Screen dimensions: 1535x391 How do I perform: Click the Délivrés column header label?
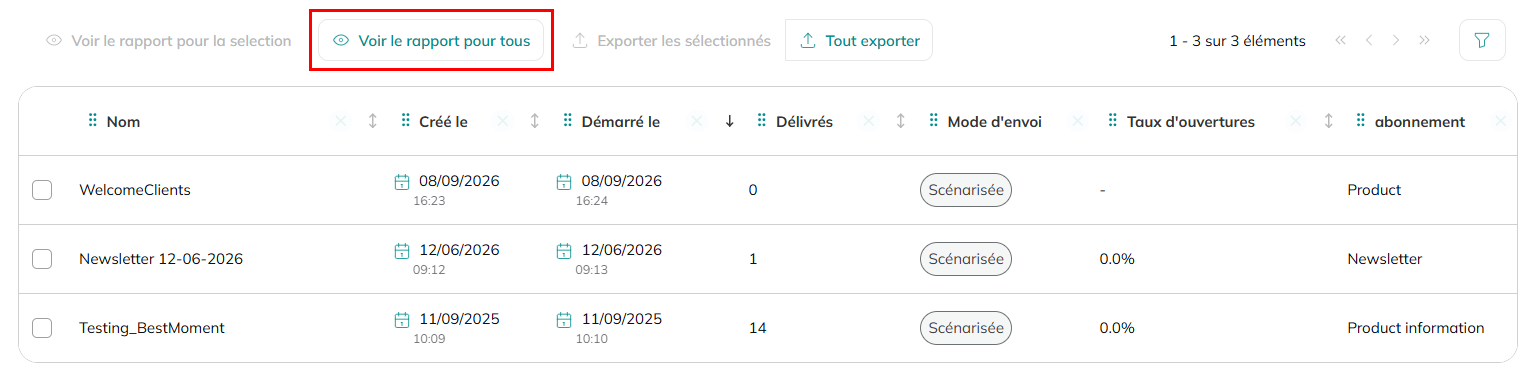coord(804,122)
